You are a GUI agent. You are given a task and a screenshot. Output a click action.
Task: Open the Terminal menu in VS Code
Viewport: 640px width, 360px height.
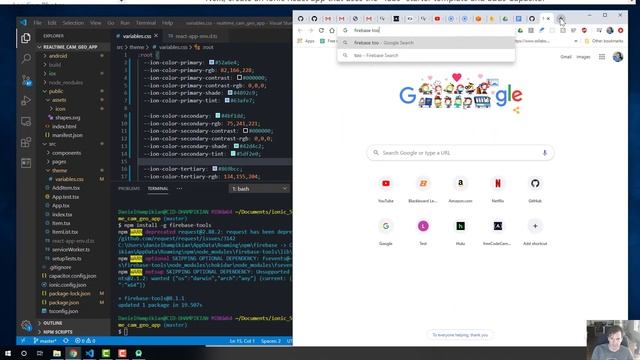pos(146,23)
